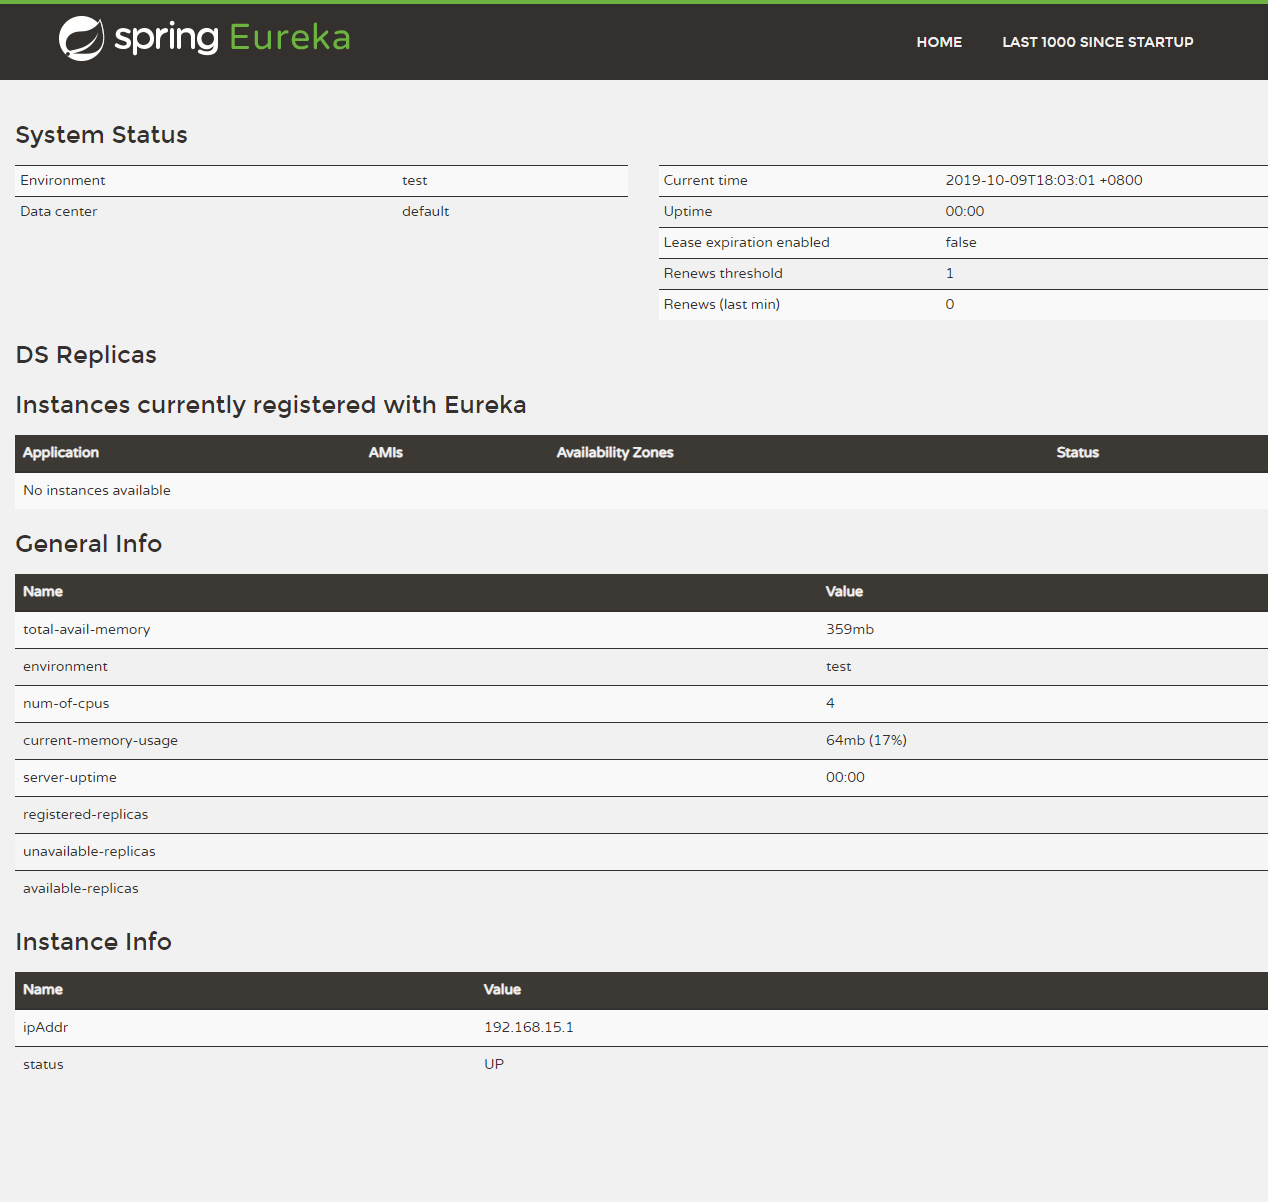Open LAST 1000 SINCE STARTUP page
The image size is (1268, 1202).
point(1098,42)
